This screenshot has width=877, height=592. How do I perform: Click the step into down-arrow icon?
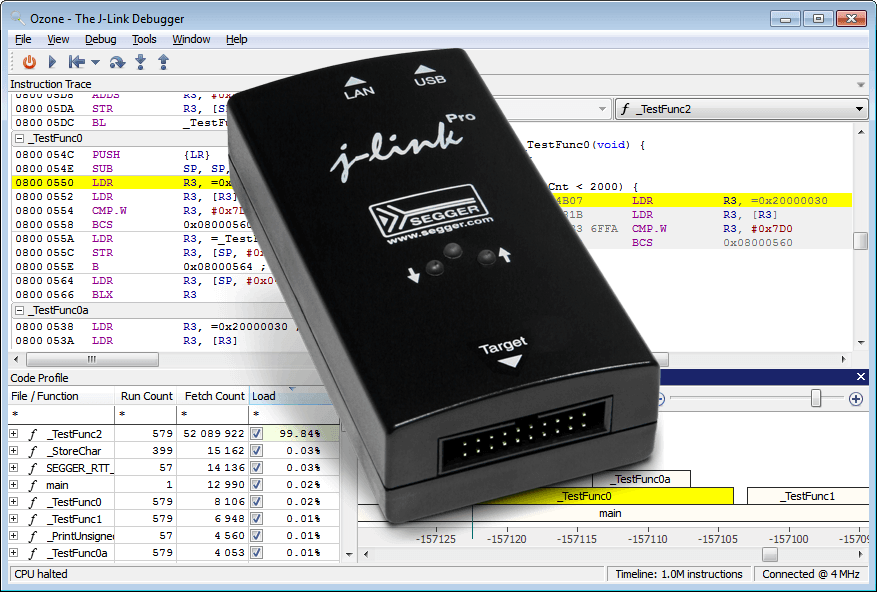pos(140,62)
